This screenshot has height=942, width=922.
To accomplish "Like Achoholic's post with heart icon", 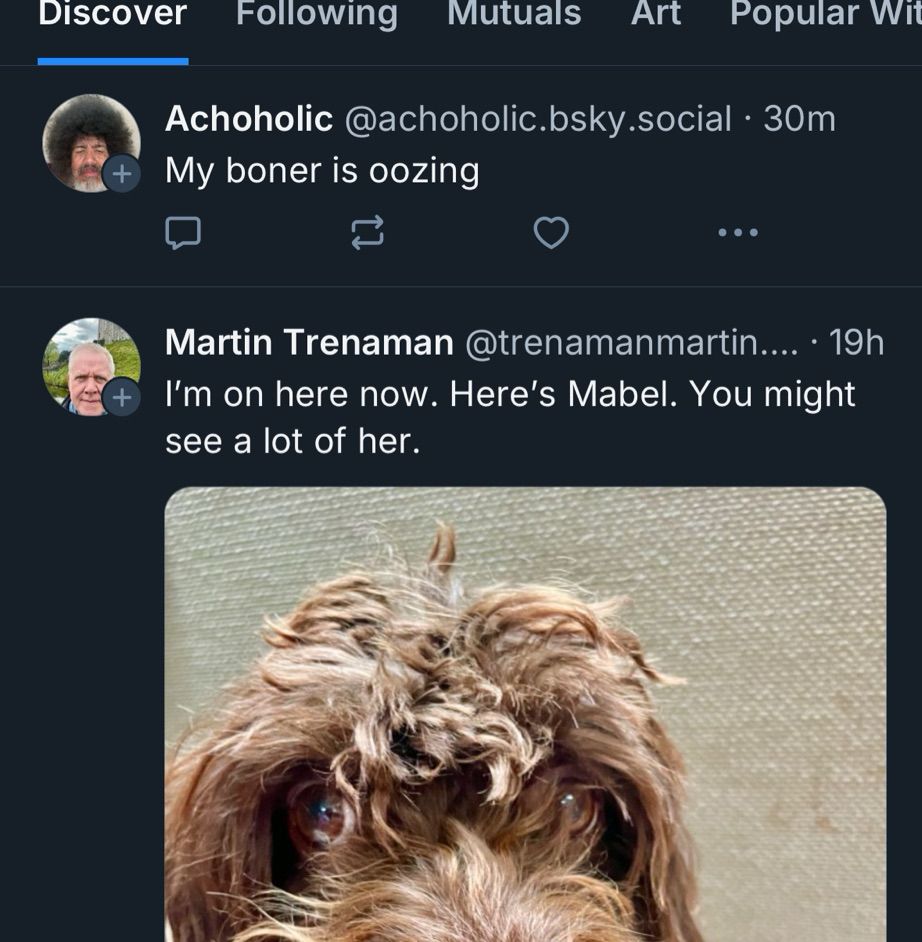I will tap(551, 233).
